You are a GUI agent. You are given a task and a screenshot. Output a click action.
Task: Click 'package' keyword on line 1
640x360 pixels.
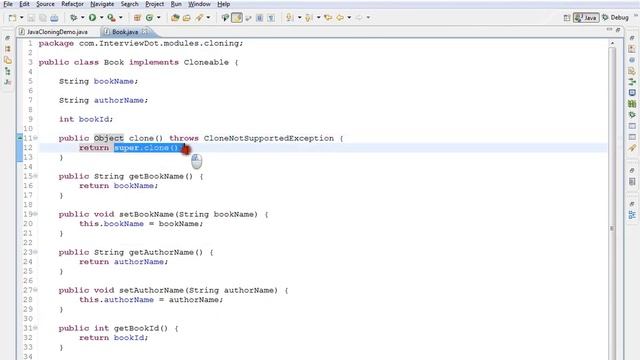[56, 44]
